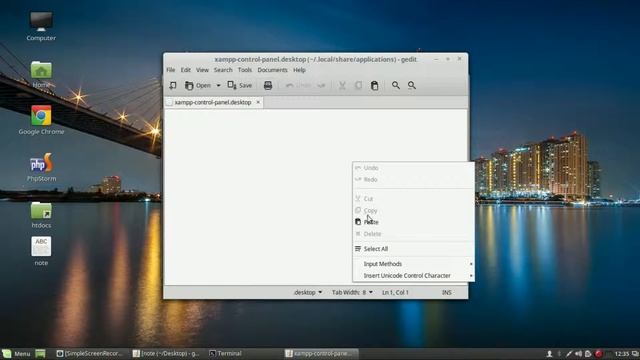Open Input Methods submenu
The image size is (640, 360).
tap(413, 264)
